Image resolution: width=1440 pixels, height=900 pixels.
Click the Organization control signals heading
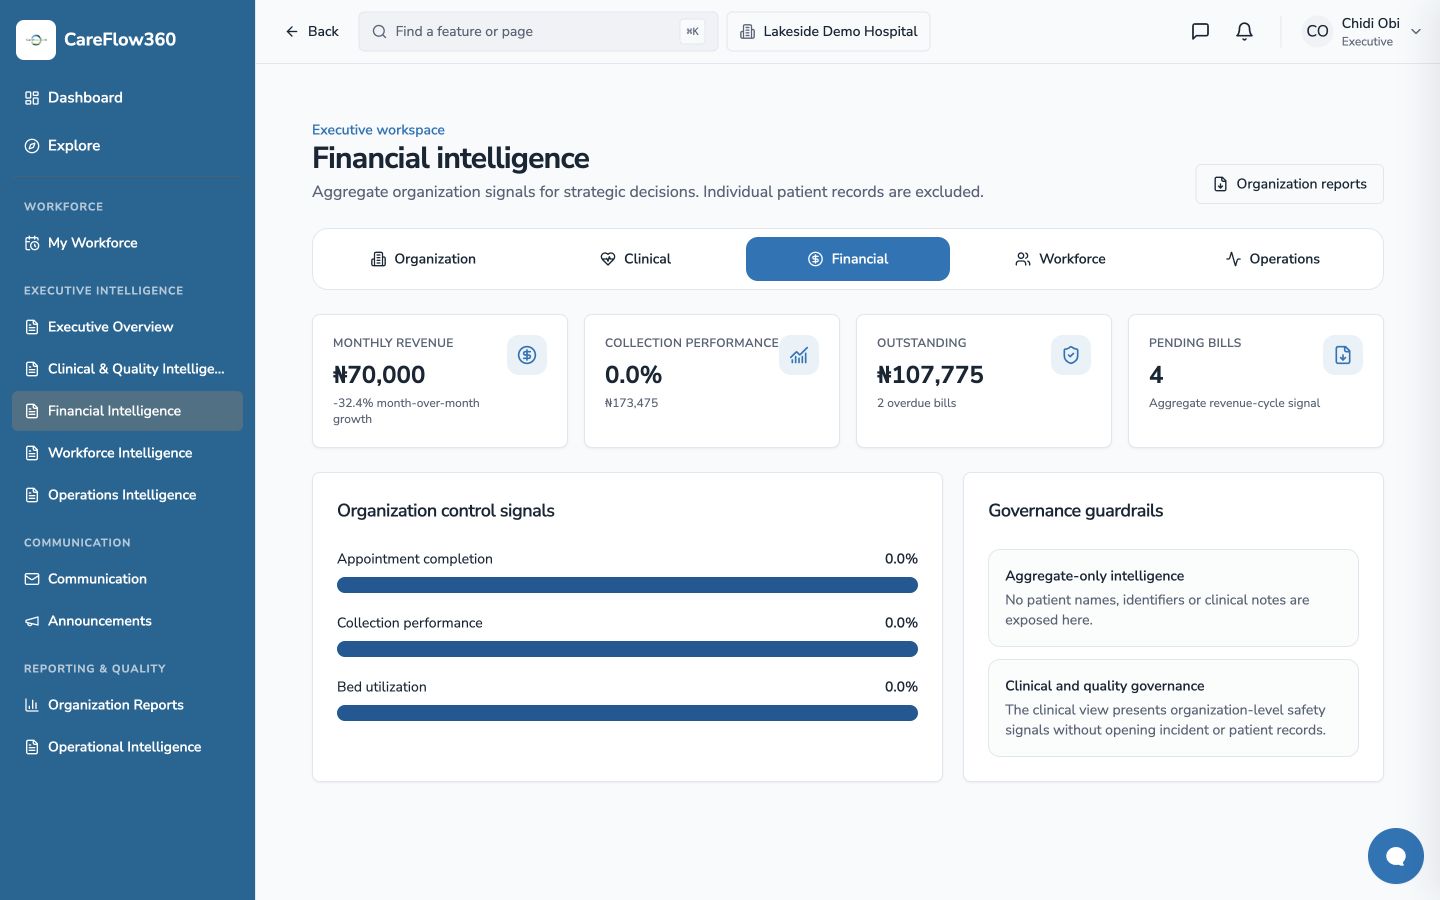(446, 511)
